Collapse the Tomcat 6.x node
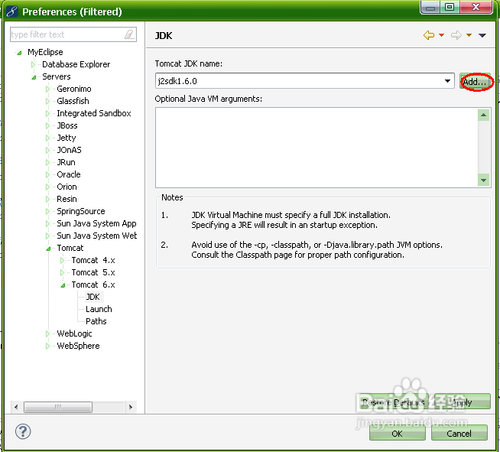Screen dimensions: 500x452 coord(63,285)
